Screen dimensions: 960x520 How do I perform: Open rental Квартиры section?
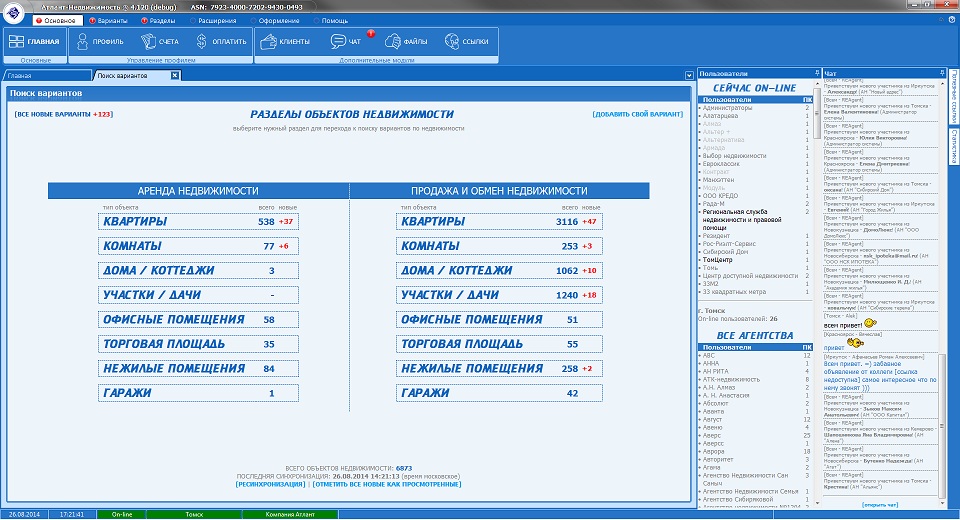[198, 221]
